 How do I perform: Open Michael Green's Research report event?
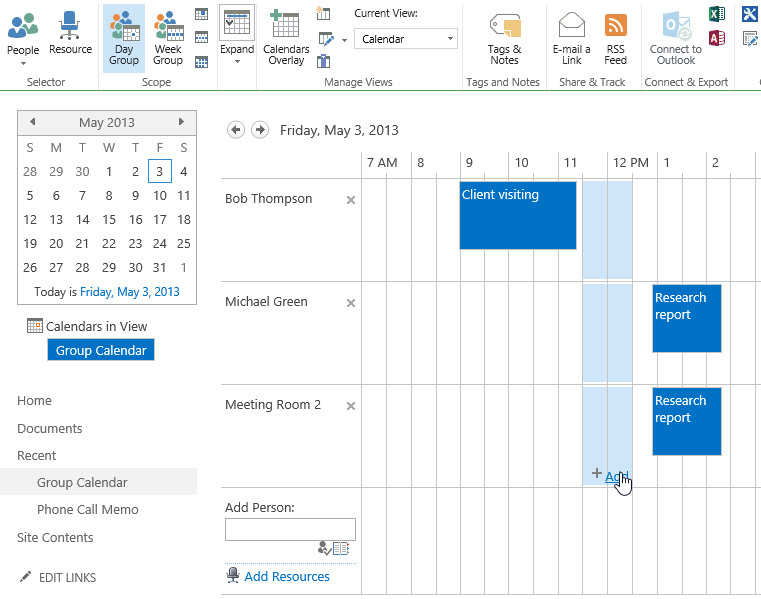coord(687,318)
